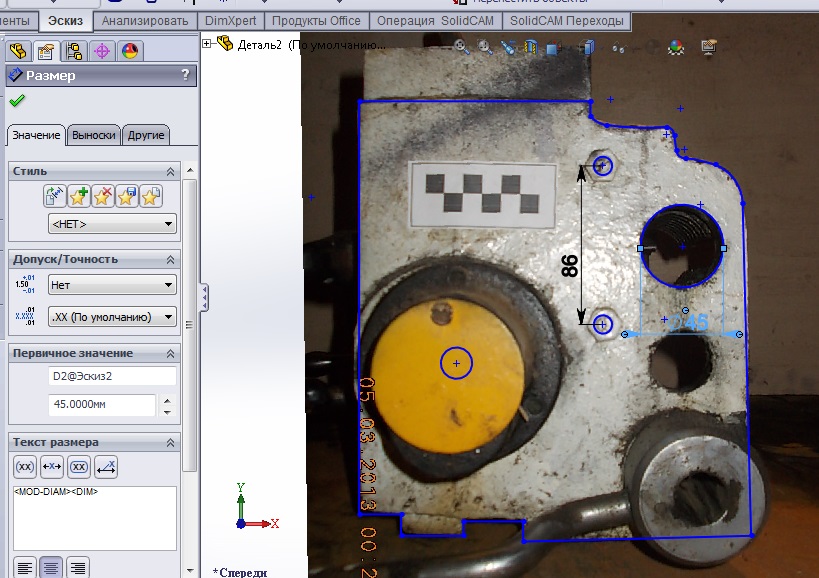Collapse the panel using splitter handle
This screenshot has height=578, width=819.
click(x=204, y=298)
